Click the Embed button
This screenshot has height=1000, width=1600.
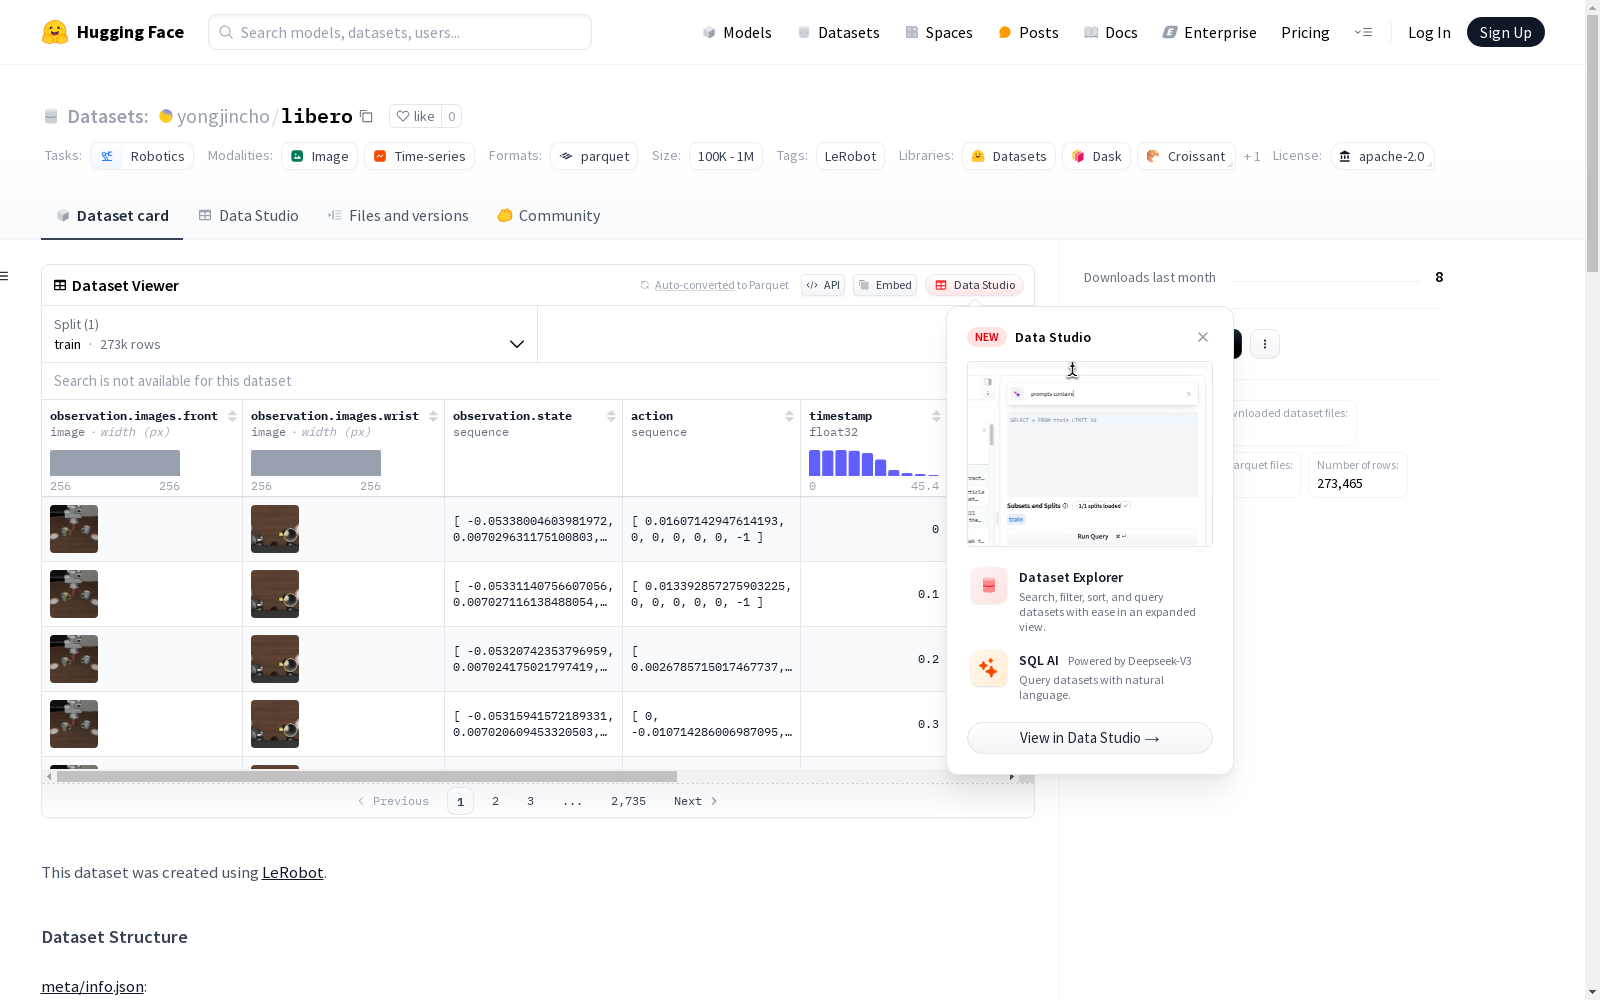click(x=885, y=285)
